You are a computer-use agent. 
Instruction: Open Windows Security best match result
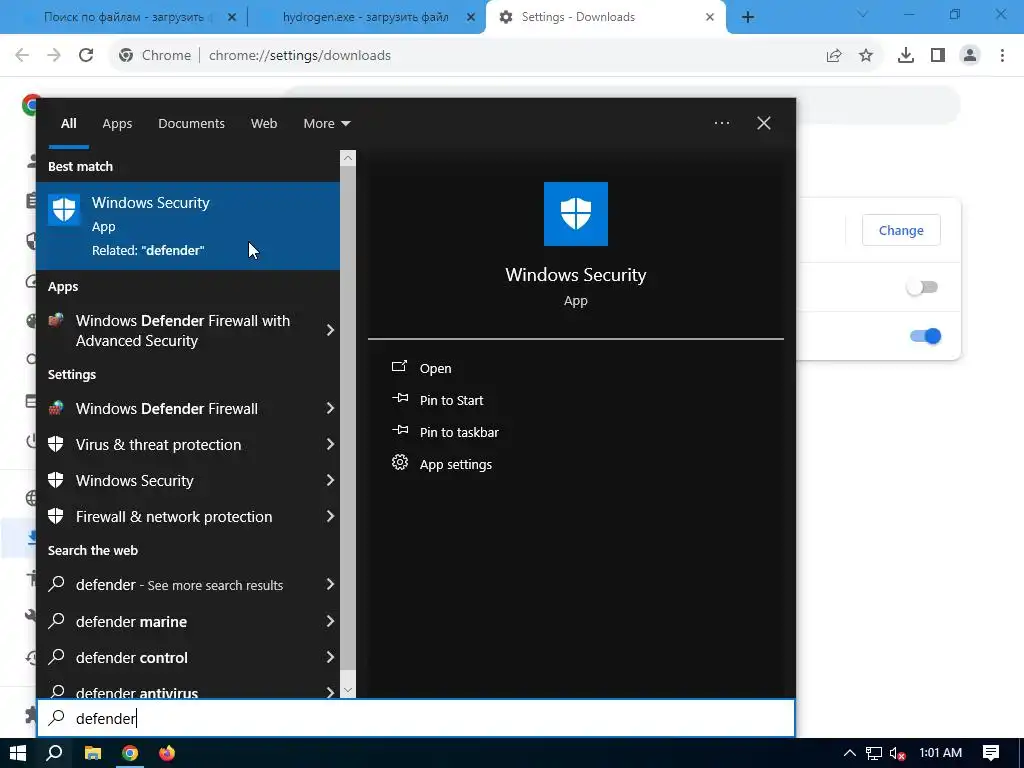tap(188, 225)
